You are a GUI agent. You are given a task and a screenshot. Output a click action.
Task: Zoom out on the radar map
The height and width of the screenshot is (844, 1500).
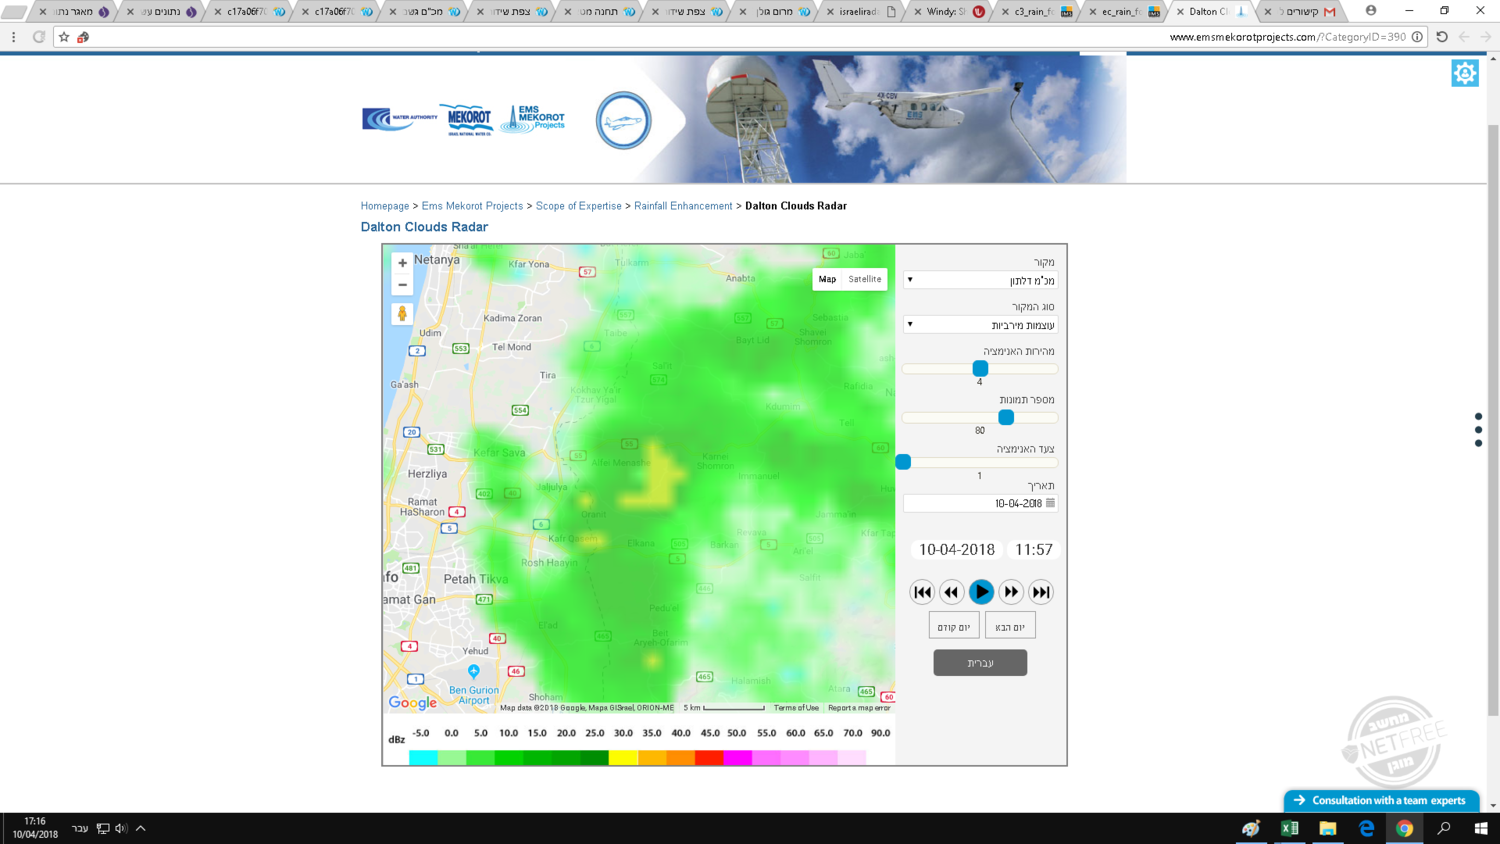(402, 285)
